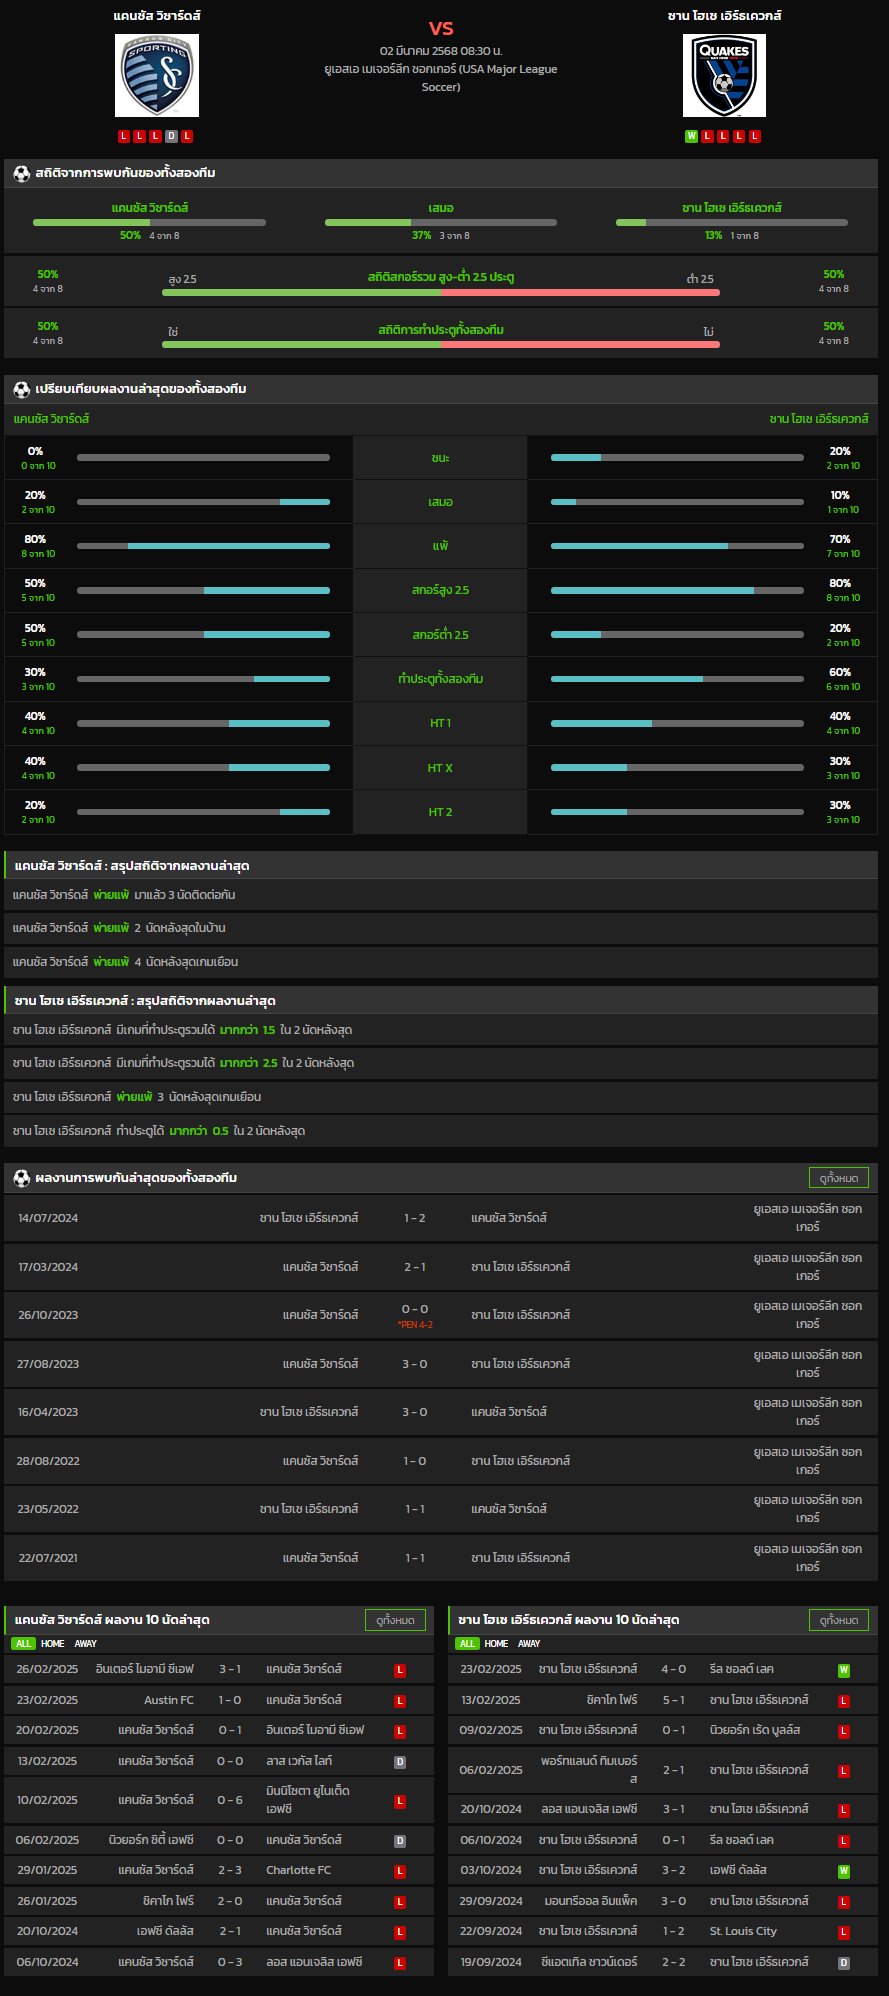Click the 3 - 0 score on 27/08/2023 row

(415, 1364)
